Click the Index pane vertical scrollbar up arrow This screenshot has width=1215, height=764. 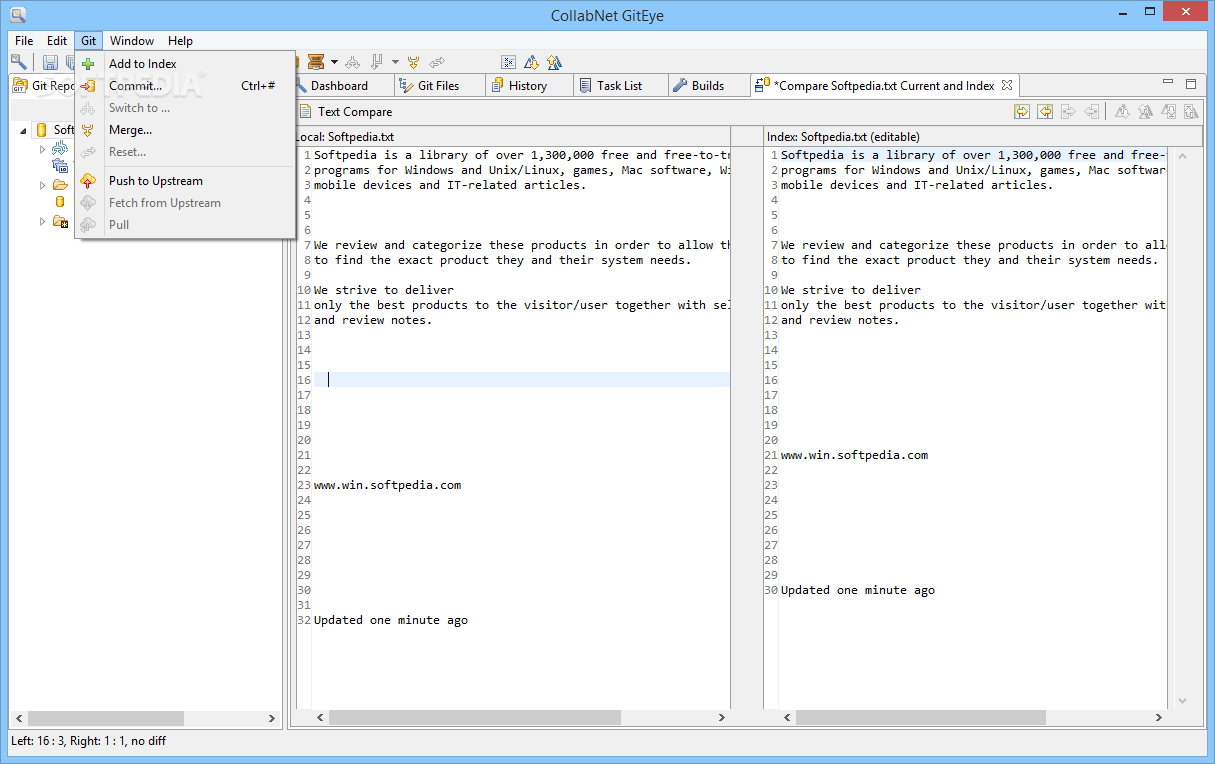1184,156
